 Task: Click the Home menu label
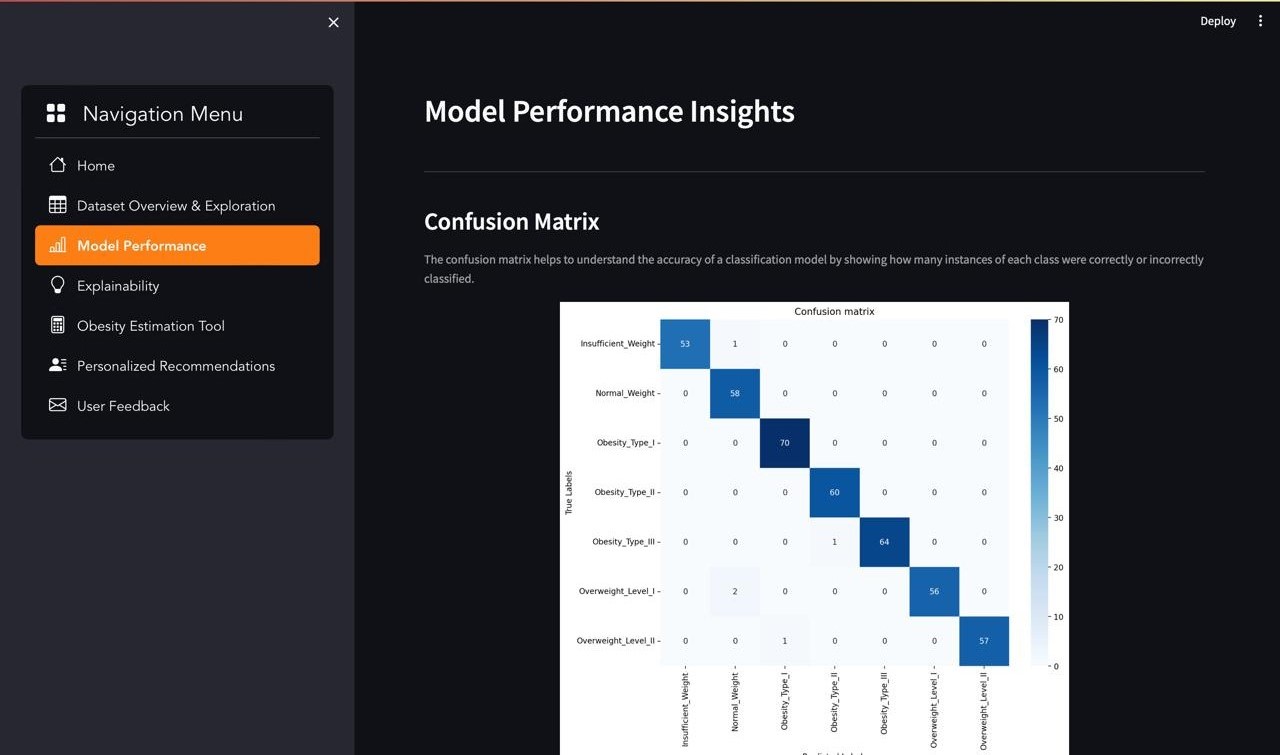[96, 166]
